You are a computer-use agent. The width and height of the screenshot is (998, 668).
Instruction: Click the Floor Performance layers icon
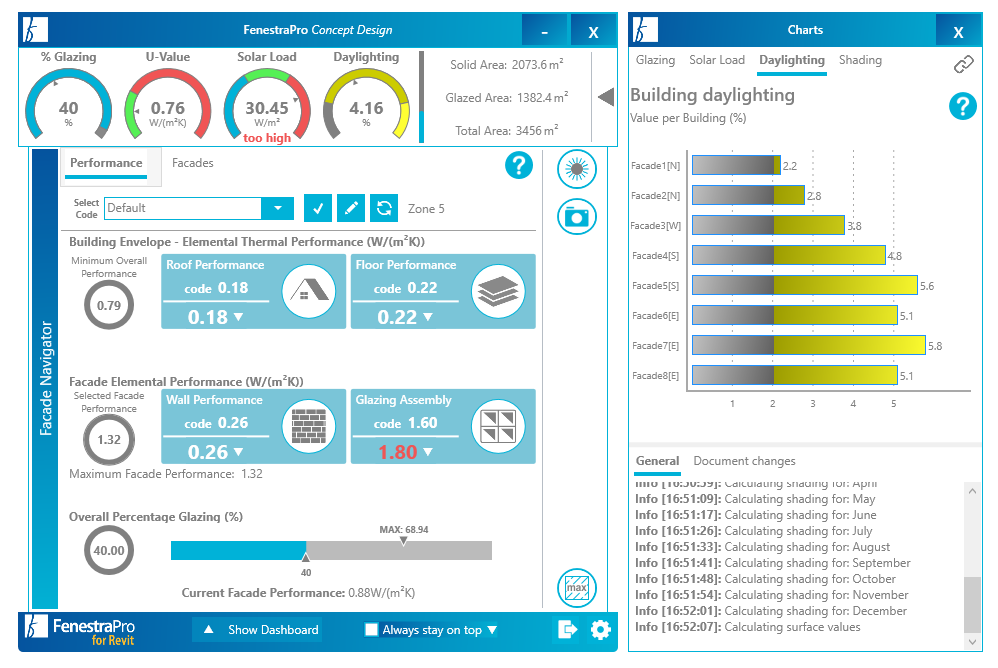tap(498, 291)
